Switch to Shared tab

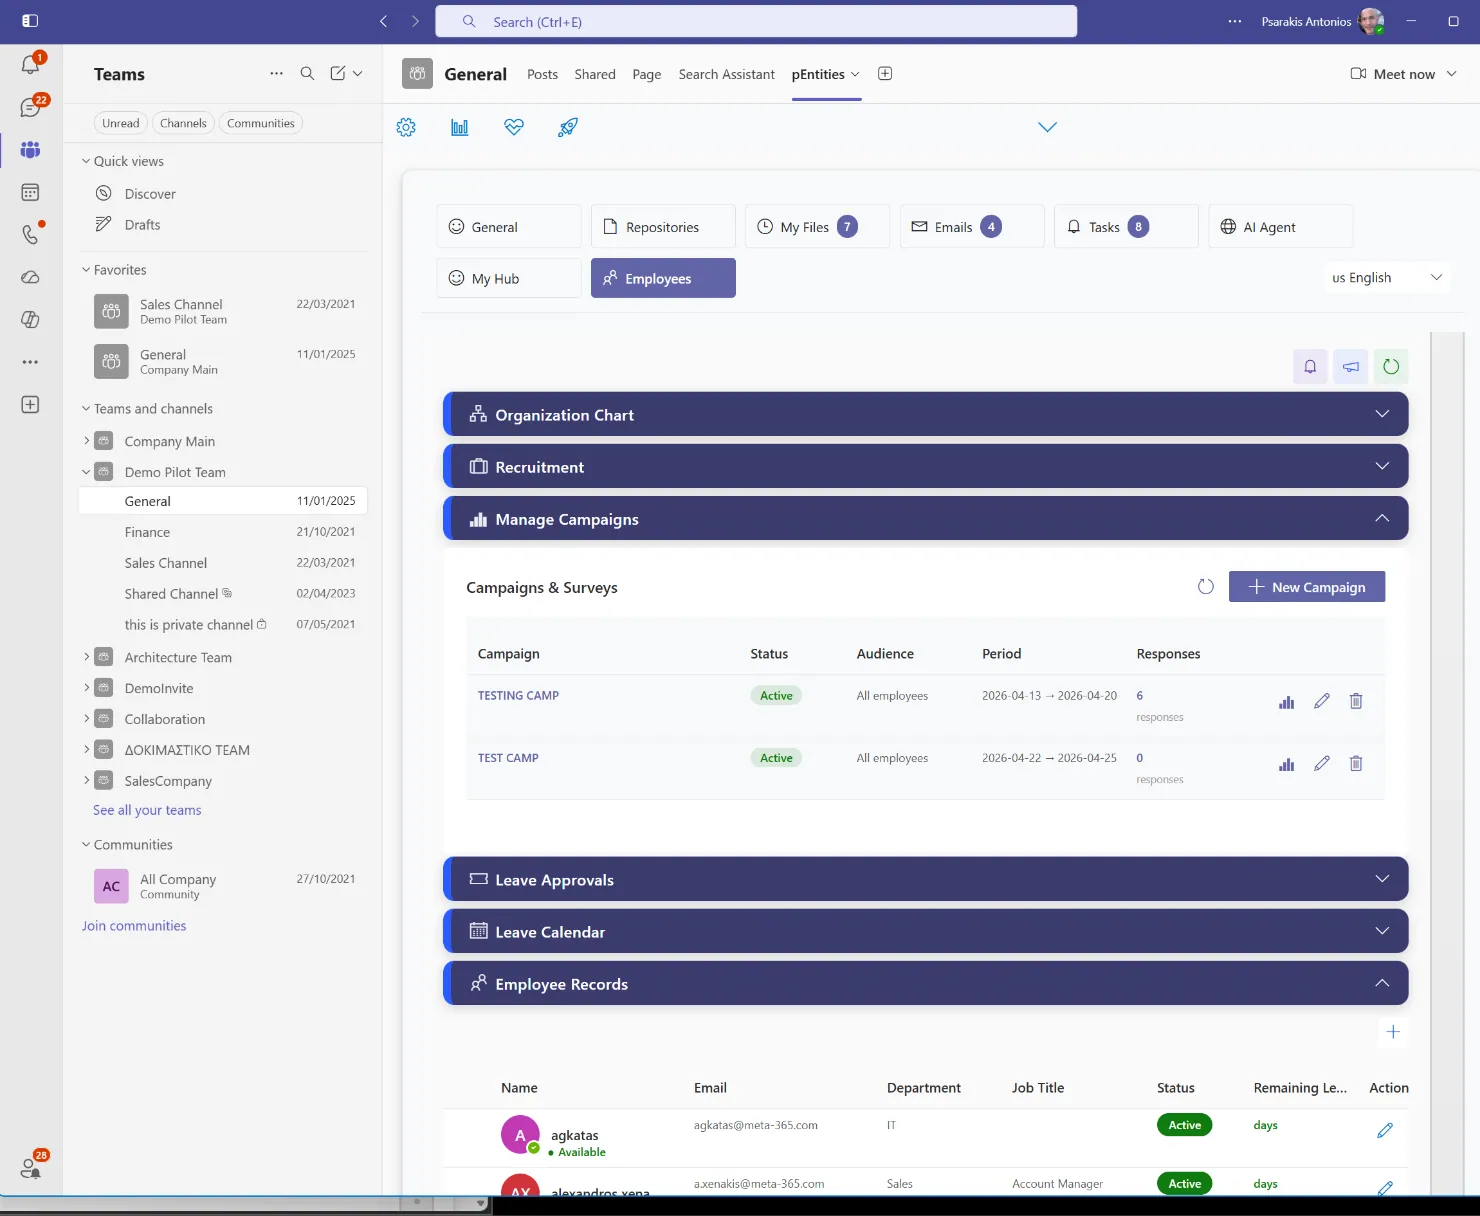595,74
